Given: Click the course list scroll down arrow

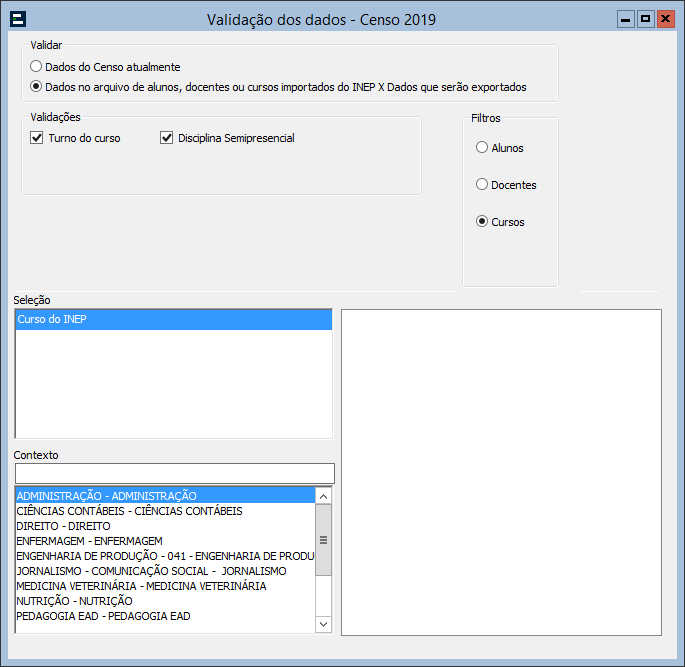Looking at the screenshot, I should tap(323, 624).
